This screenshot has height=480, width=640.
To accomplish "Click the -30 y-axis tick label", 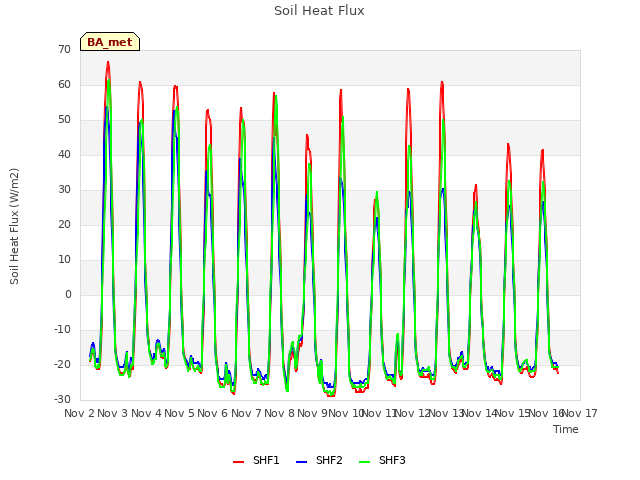I will tap(63, 399).
